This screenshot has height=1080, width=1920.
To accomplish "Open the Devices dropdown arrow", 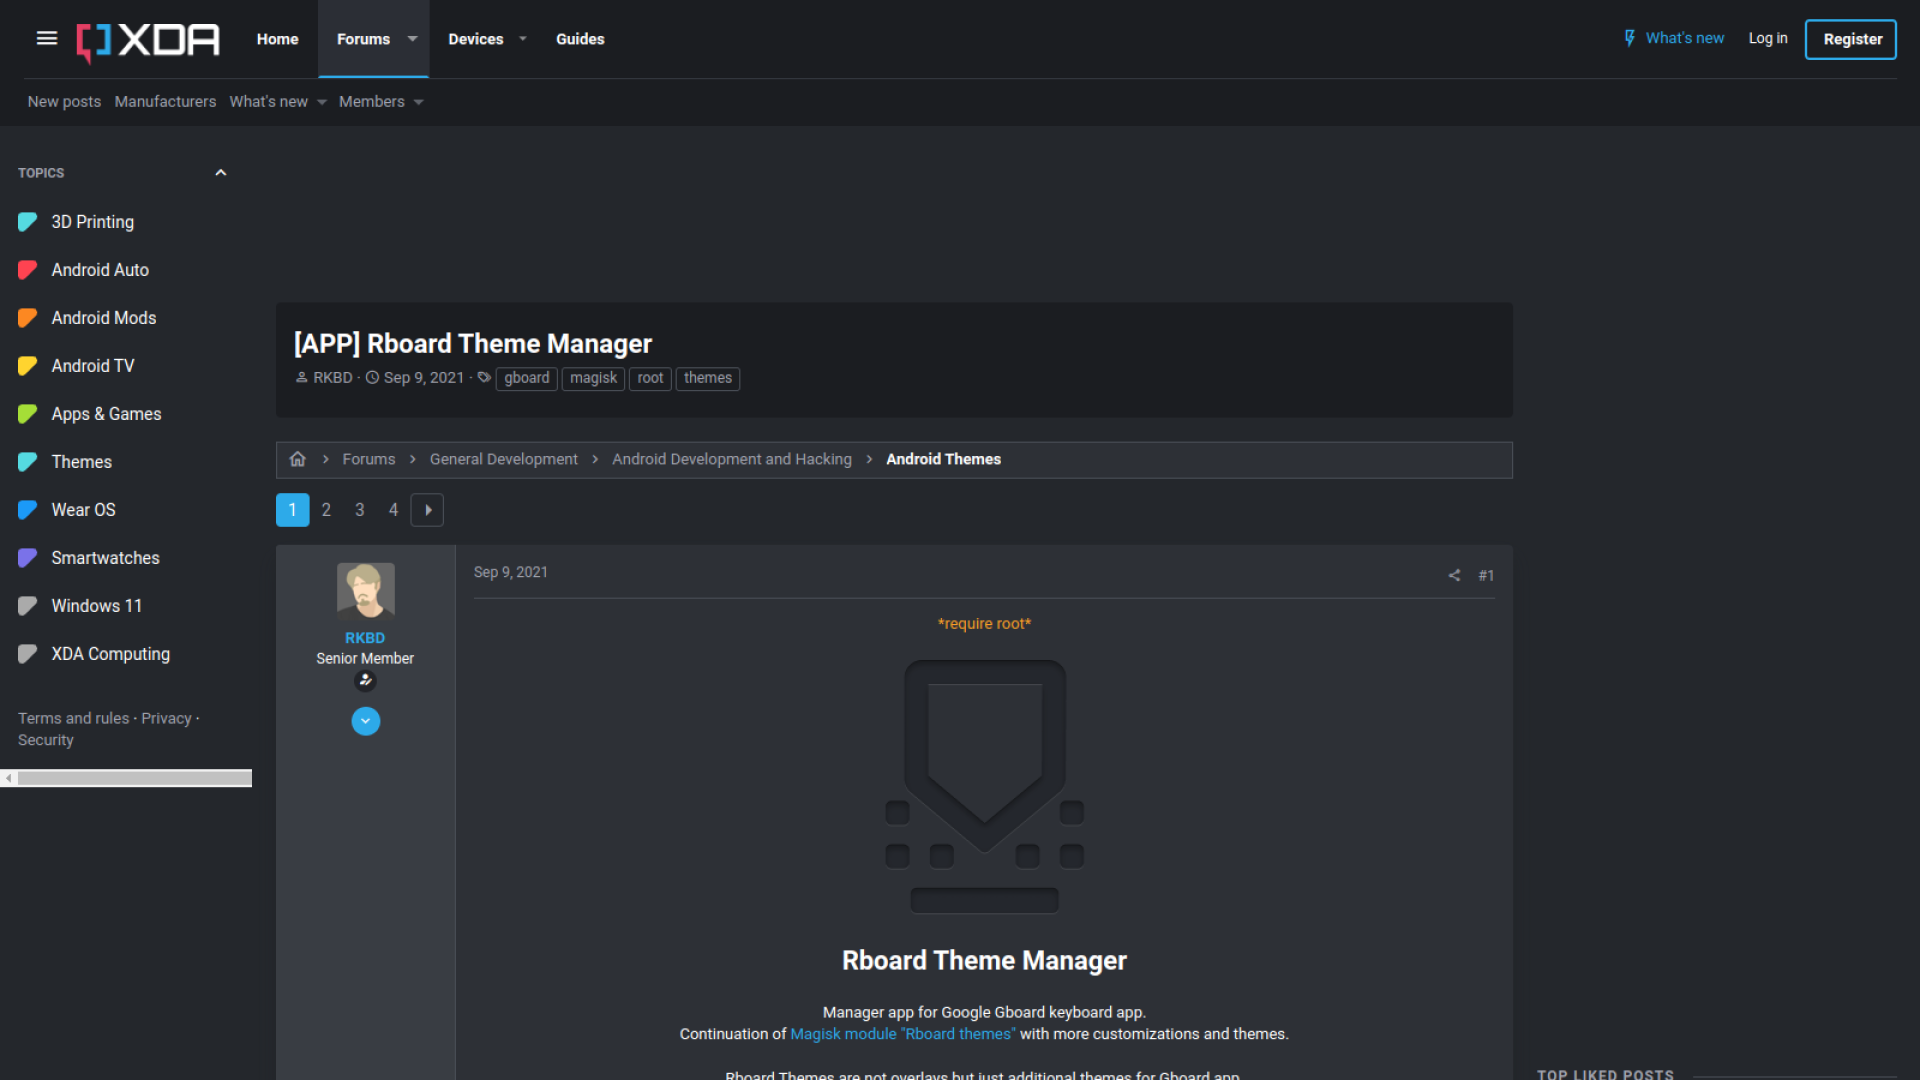I will pos(522,39).
